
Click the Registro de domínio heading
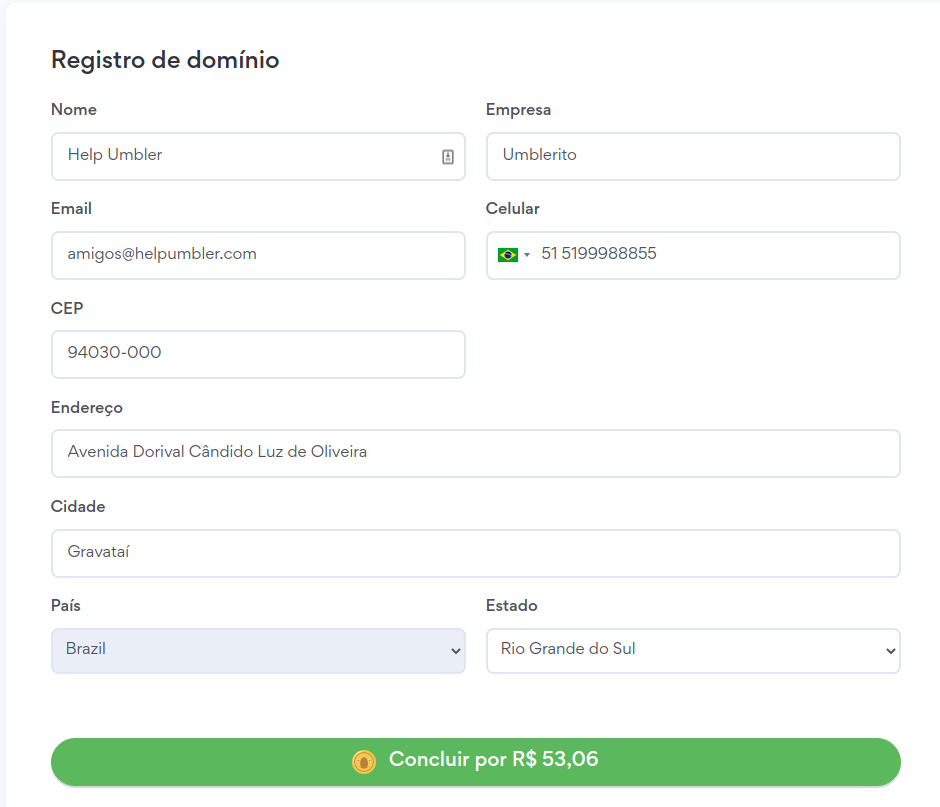click(165, 60)
